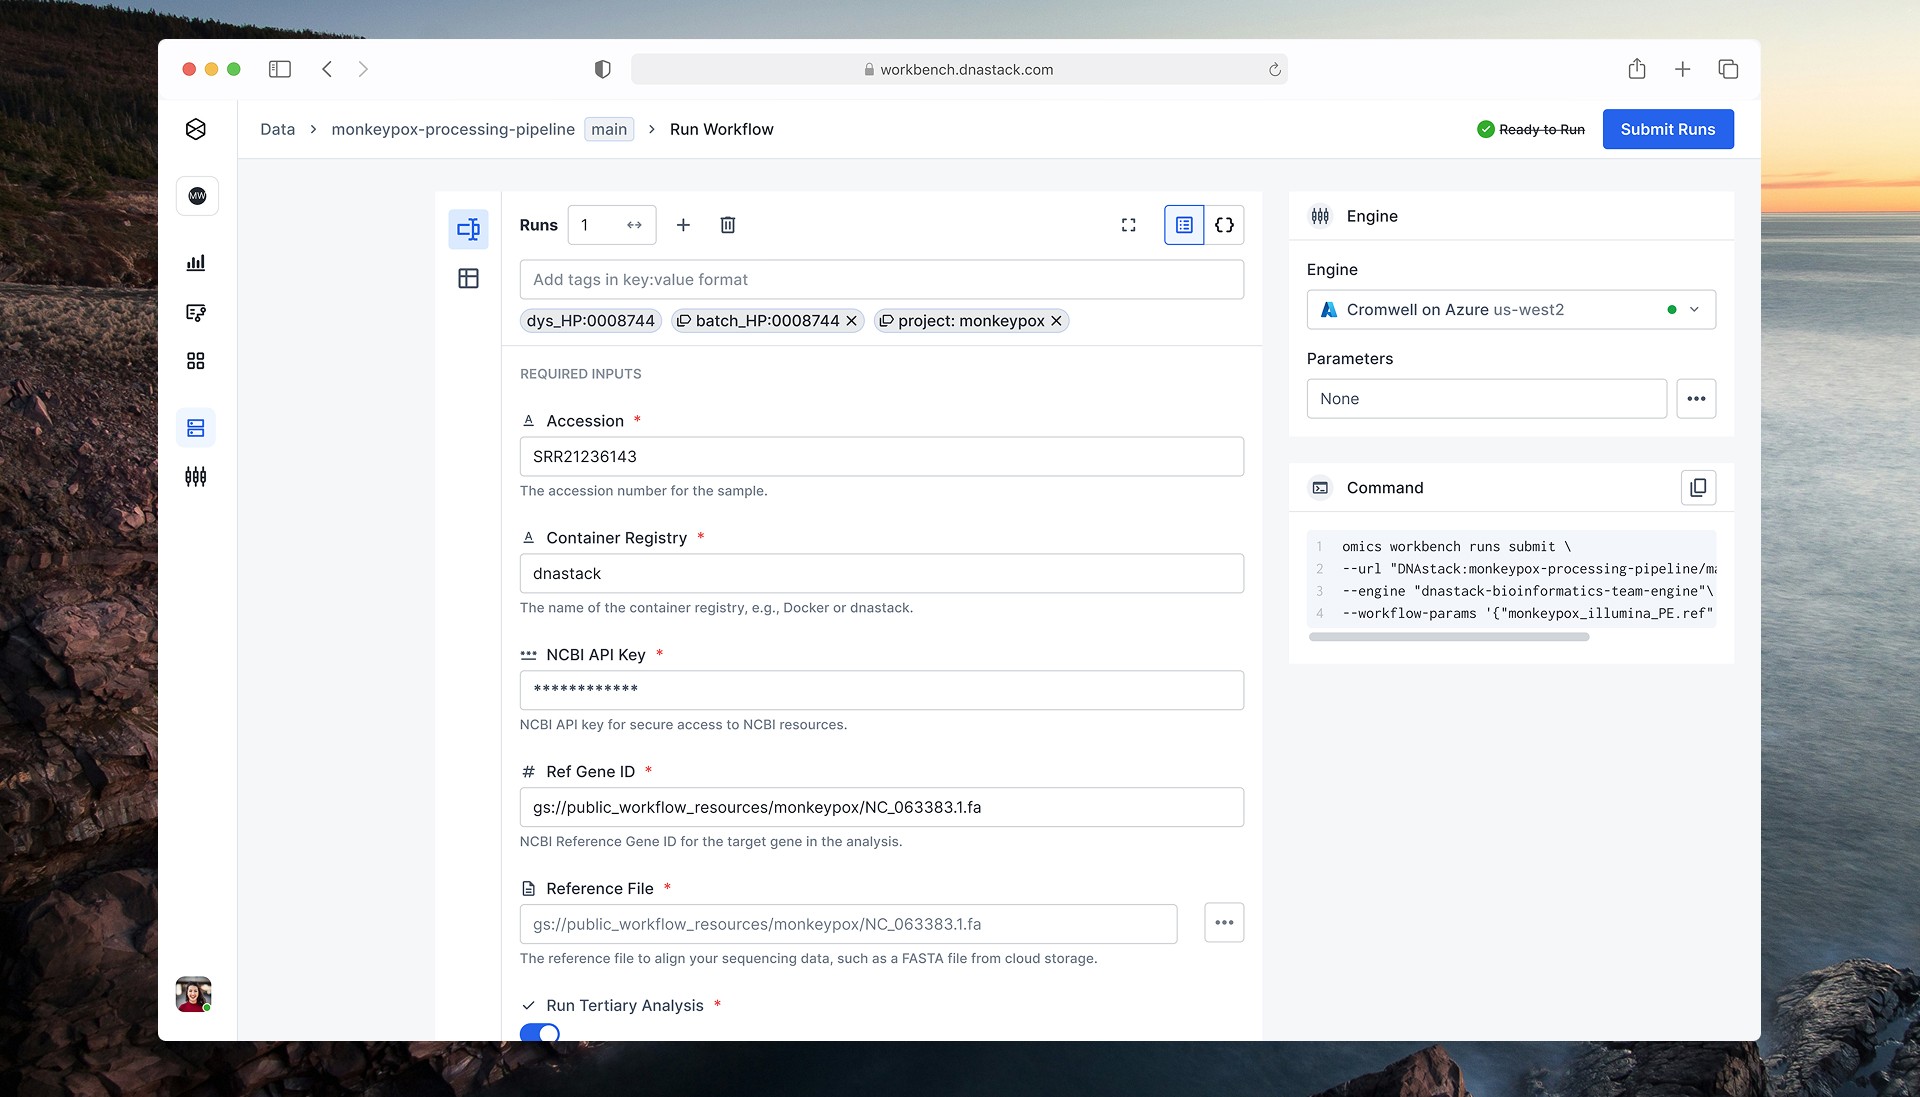This screenshot has height=1097, width=1920.
Task: Click Ready to Run status
Action: click(x=1531, y=129)
